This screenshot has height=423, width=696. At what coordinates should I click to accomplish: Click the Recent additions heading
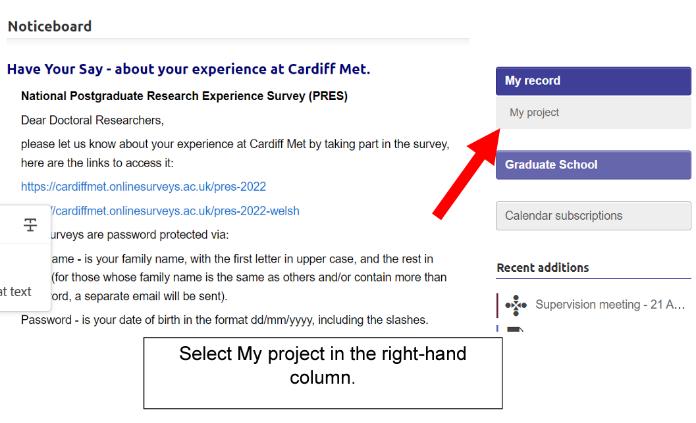542,268
